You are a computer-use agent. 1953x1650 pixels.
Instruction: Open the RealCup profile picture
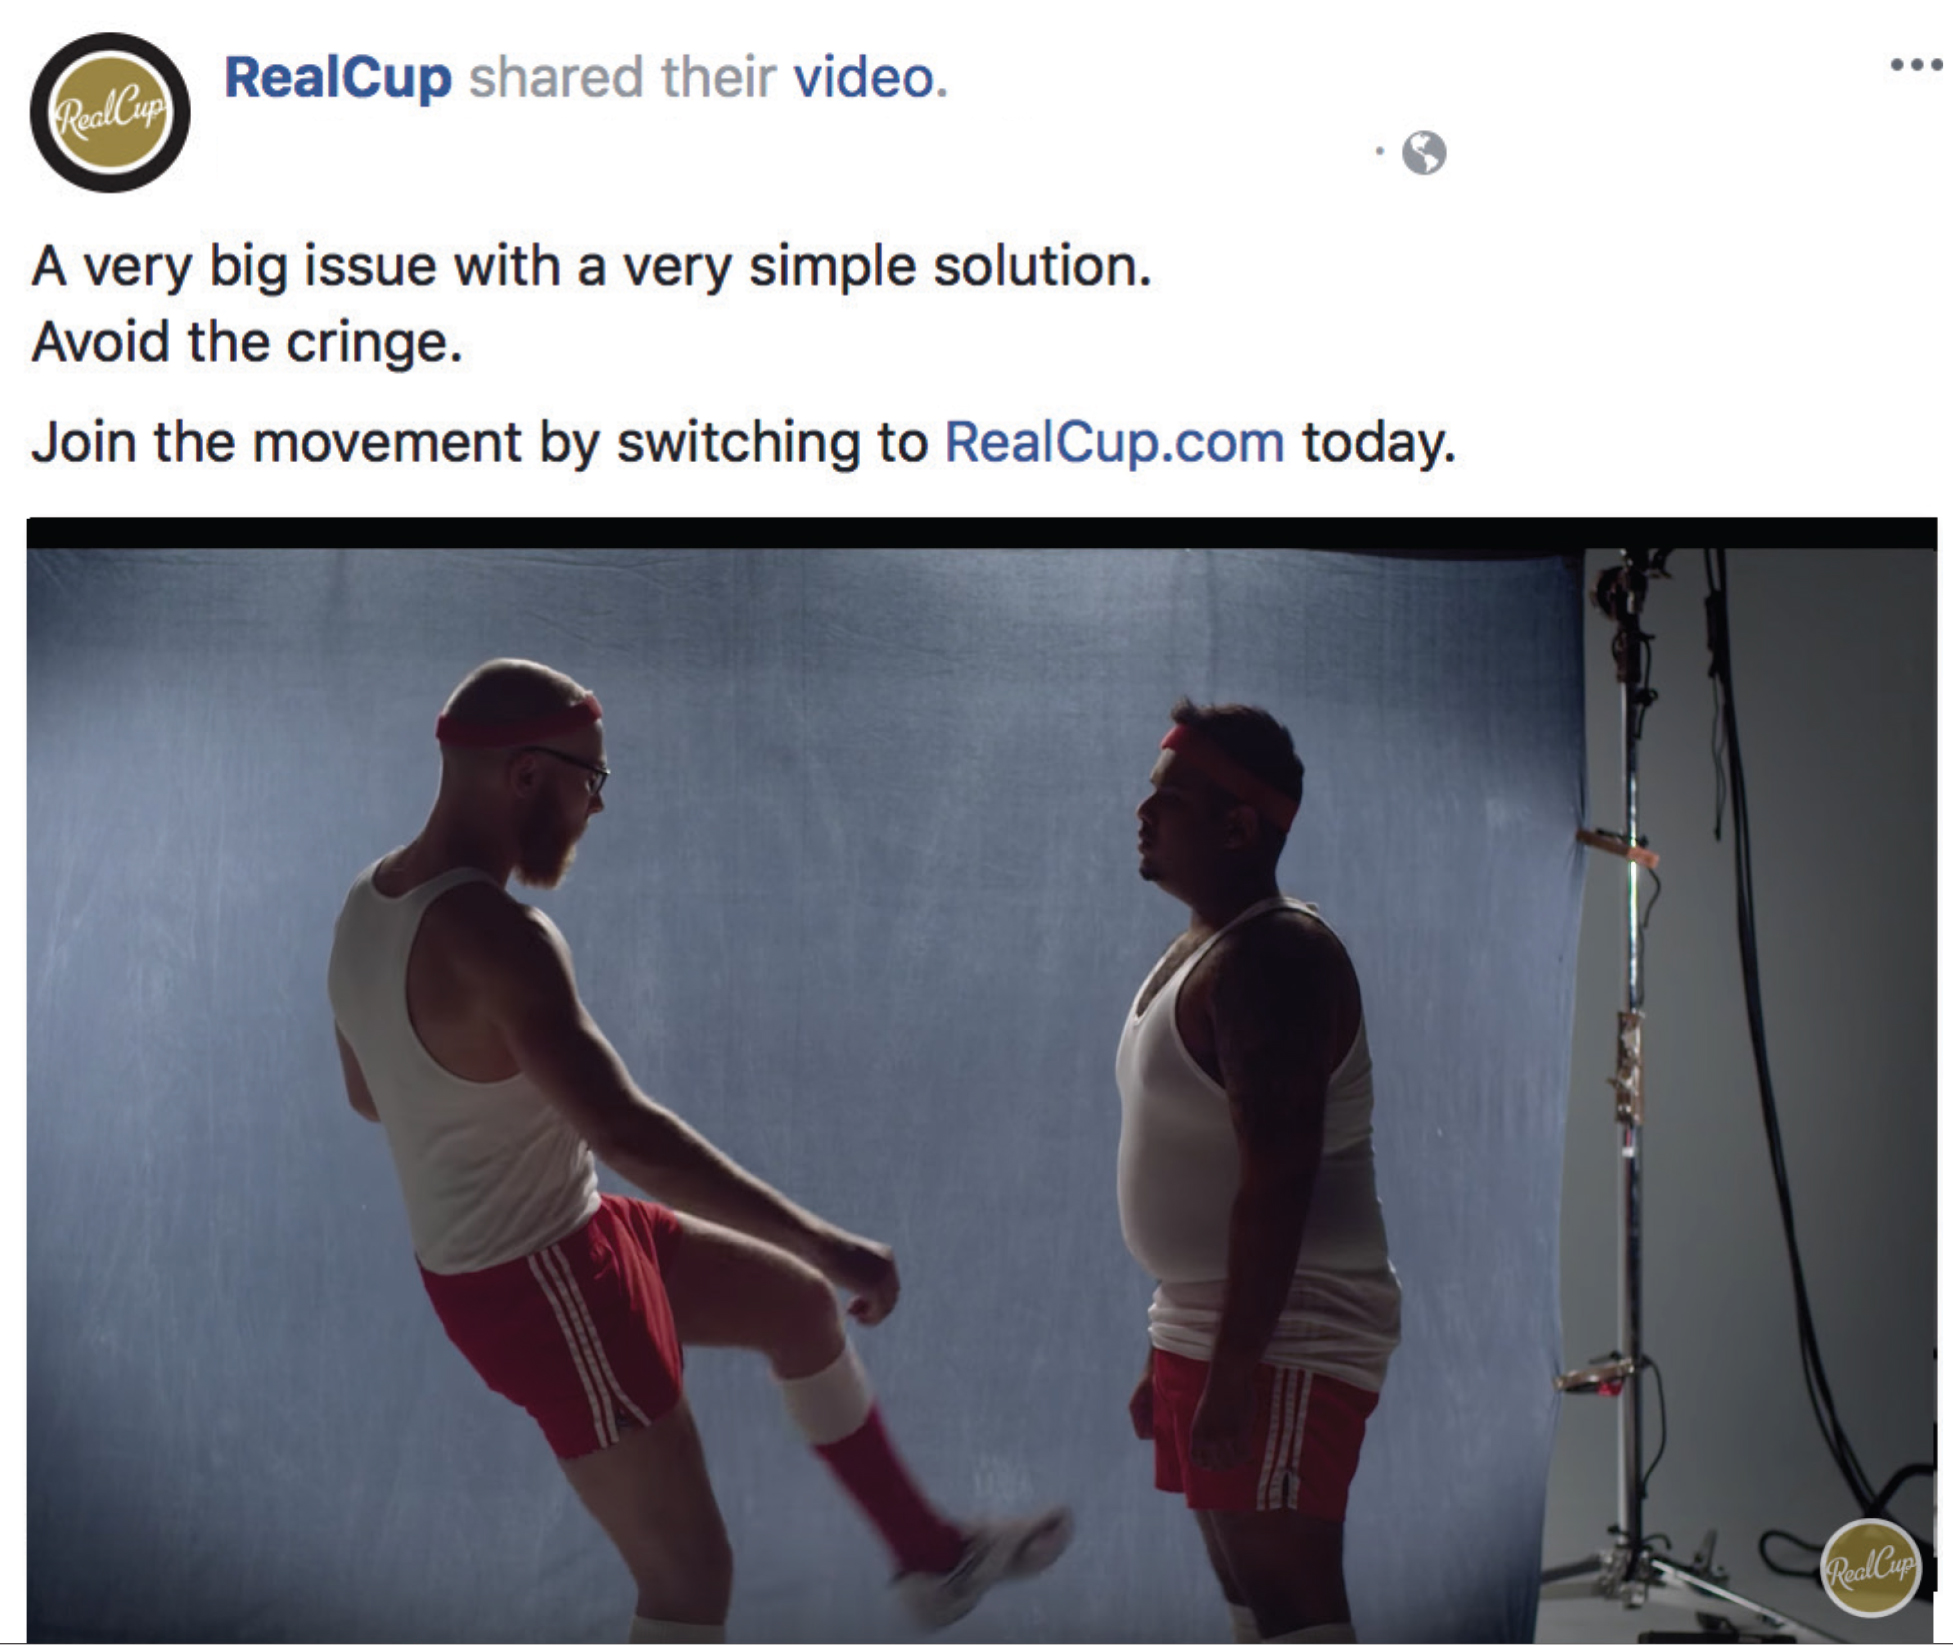pos(110,112)
